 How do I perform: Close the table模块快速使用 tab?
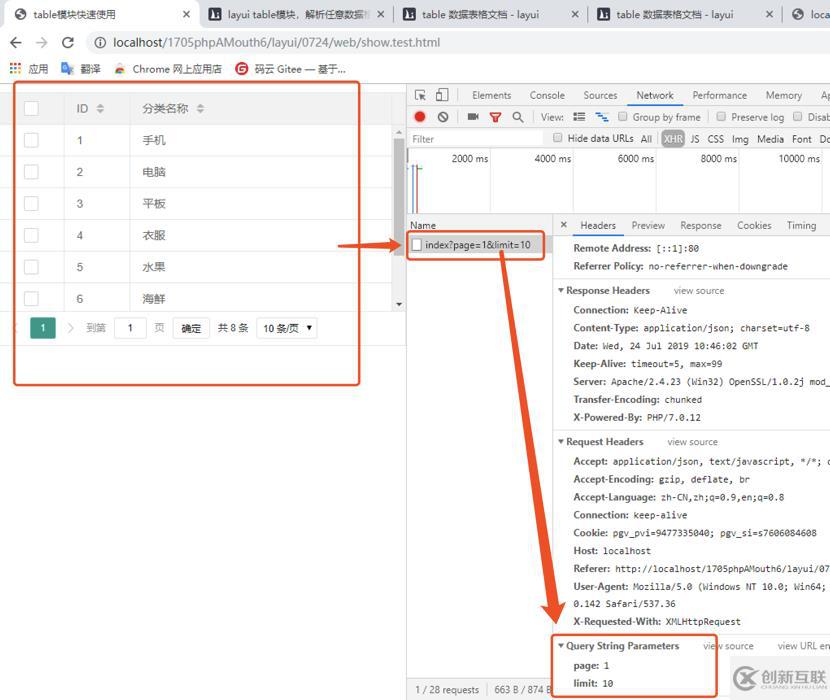(x=186, y=14)
